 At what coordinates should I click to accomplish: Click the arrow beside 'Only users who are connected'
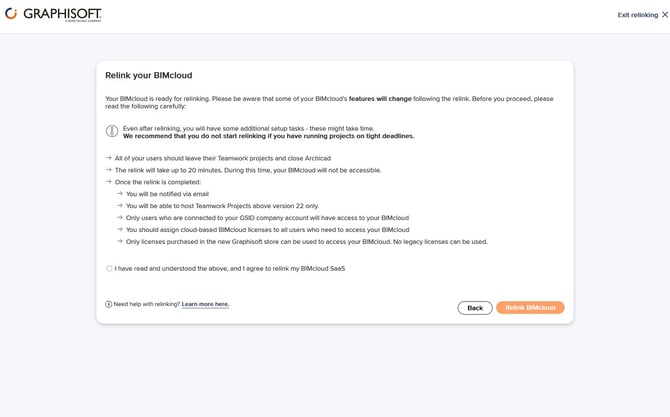point(120,217)
